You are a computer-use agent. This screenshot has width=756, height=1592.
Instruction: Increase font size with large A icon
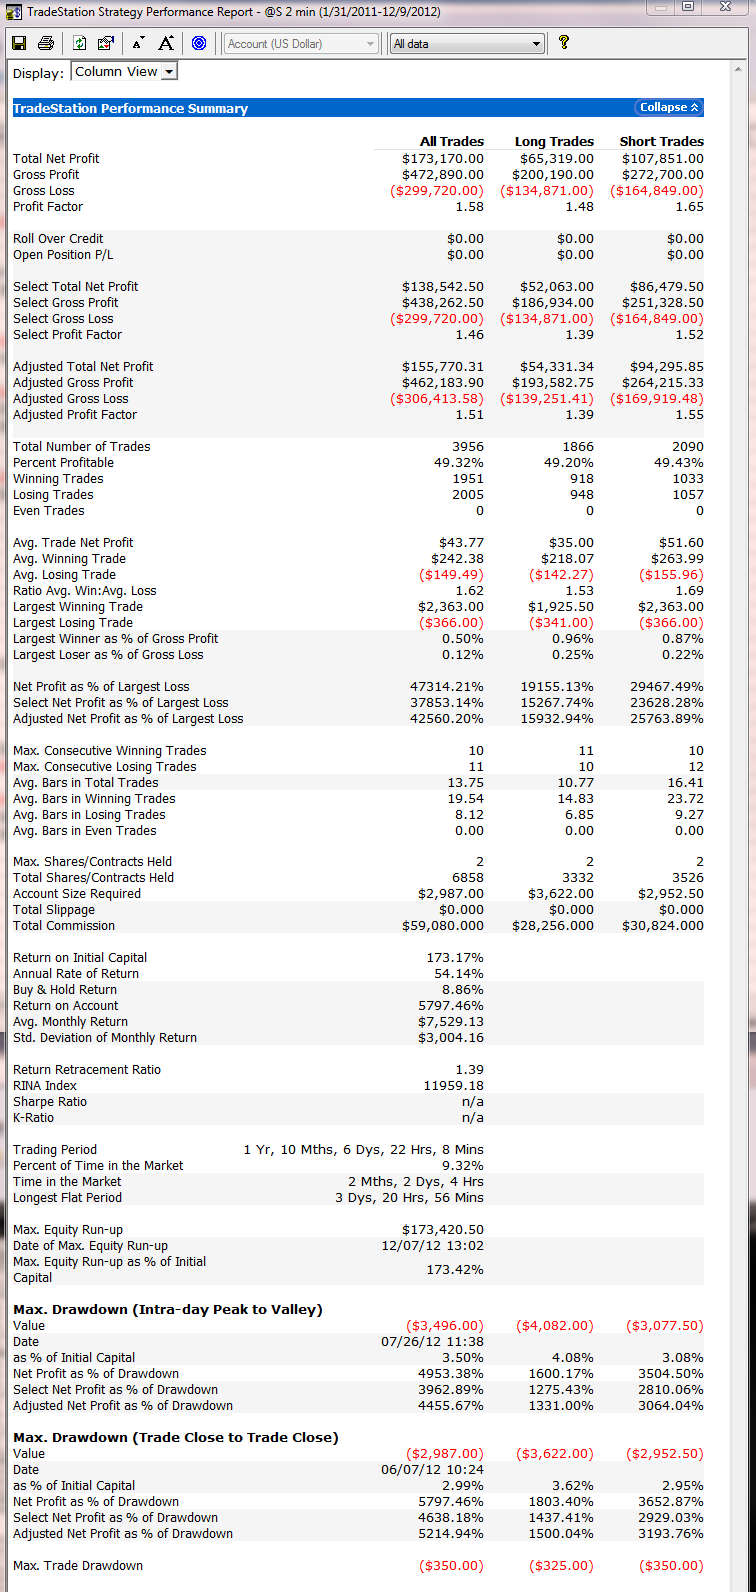point(166,43)
